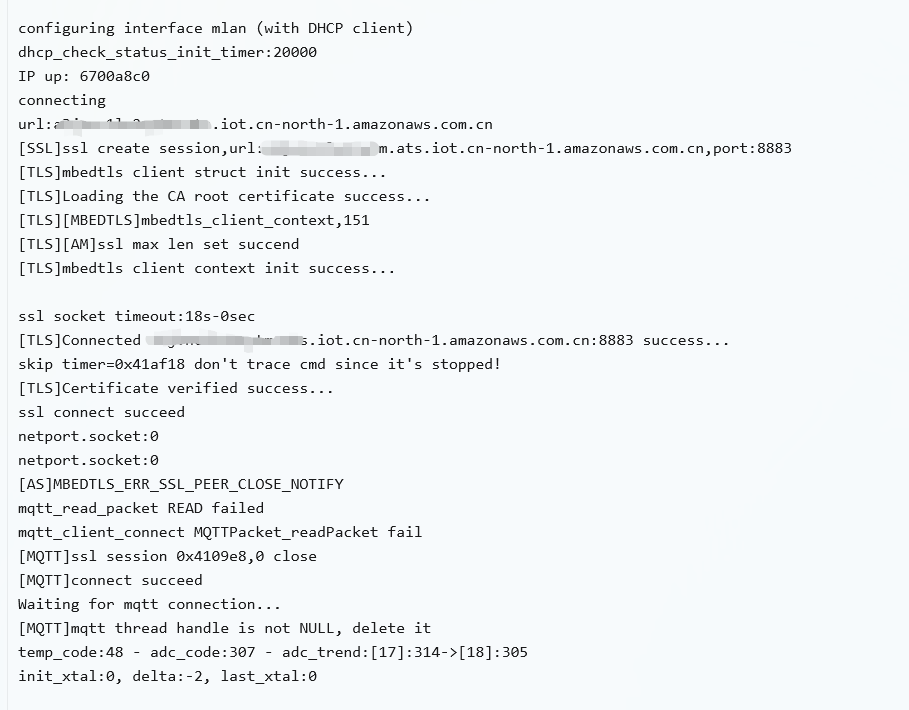Click the 'configuring interface mlan' log line
Viewport: 909px width, 710px height.
coord(216,28)
